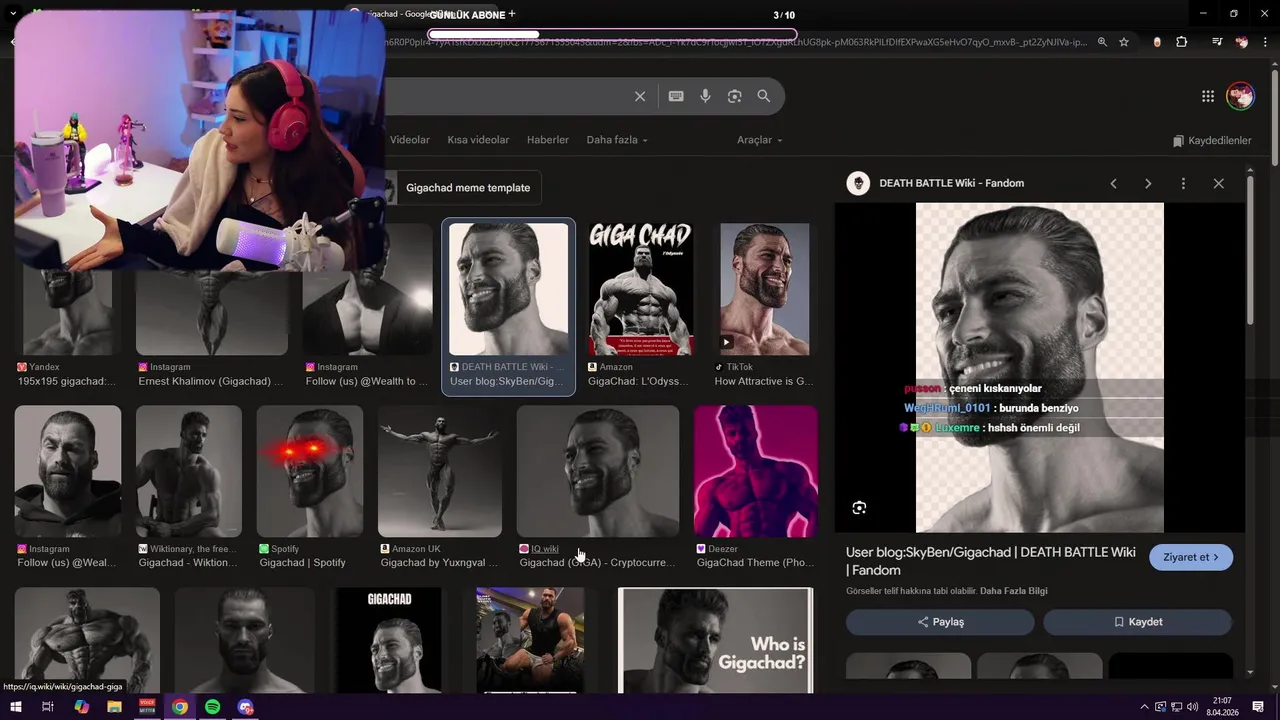Screen dimensions: 1280x720
Task: Open the Chrome extensions puzzle icon
Action: (x=1182, y=42)
